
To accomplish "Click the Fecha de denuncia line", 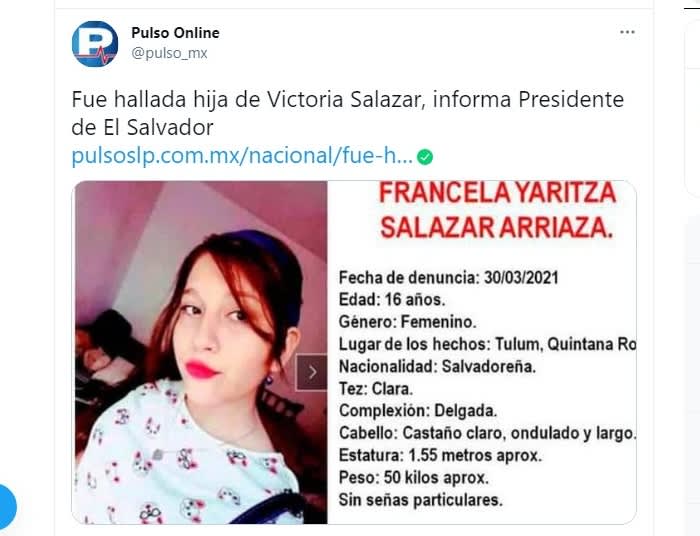I will tap(449, 278).
